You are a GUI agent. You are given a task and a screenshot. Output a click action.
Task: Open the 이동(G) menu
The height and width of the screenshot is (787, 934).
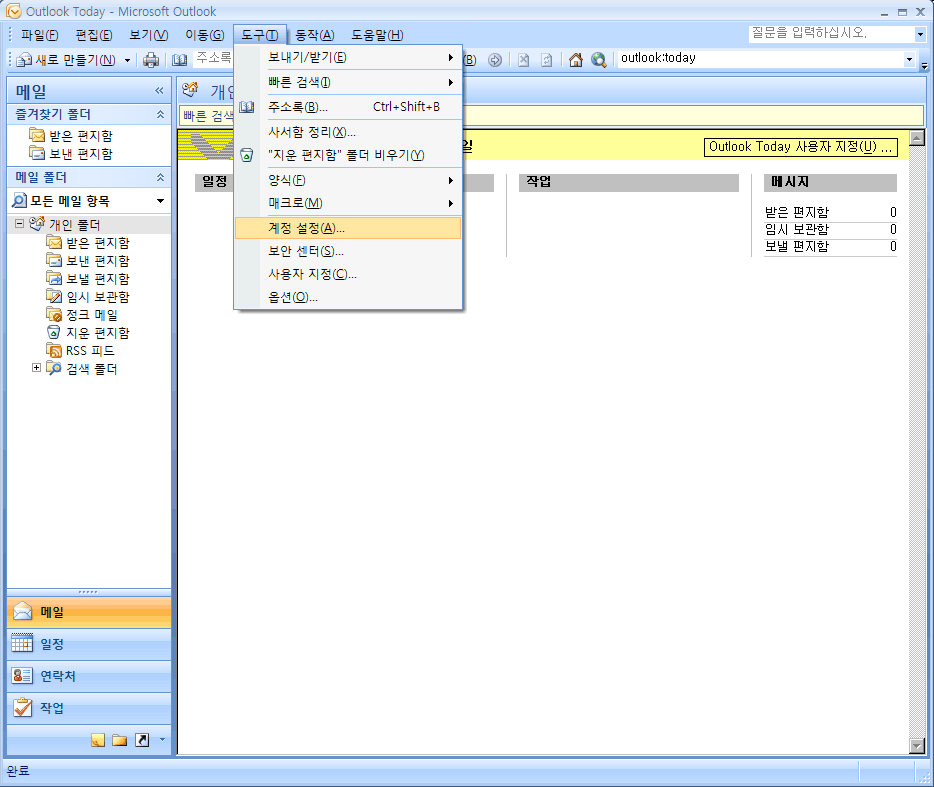[x=204, y=35]
